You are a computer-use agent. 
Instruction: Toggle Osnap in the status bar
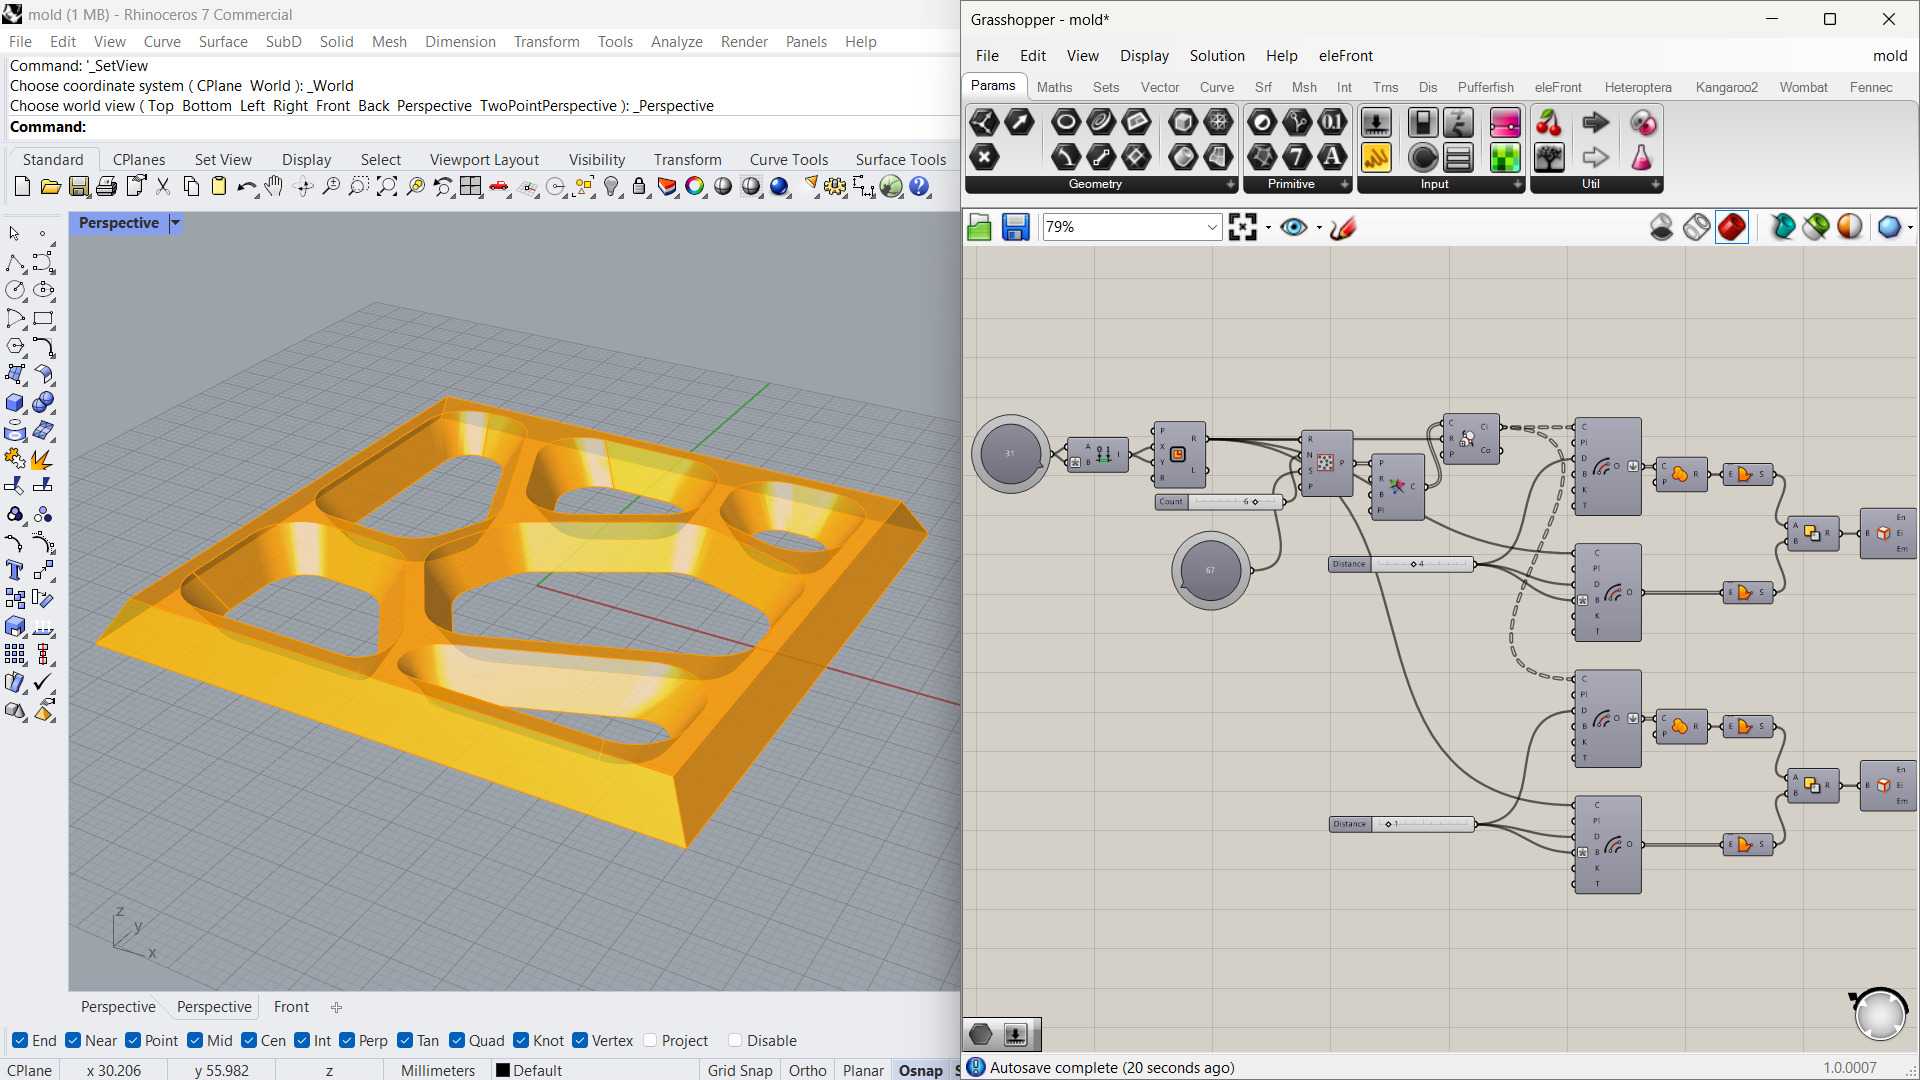point(920,1070)
